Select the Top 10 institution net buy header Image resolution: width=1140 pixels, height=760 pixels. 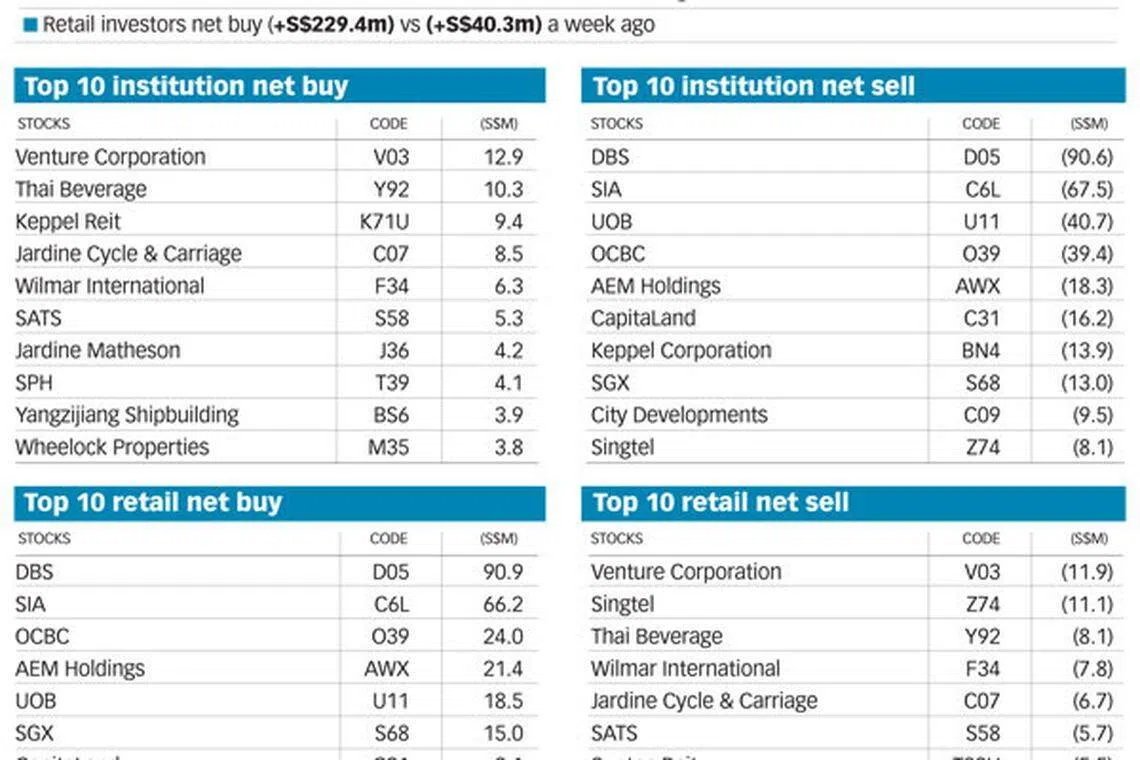186,86
